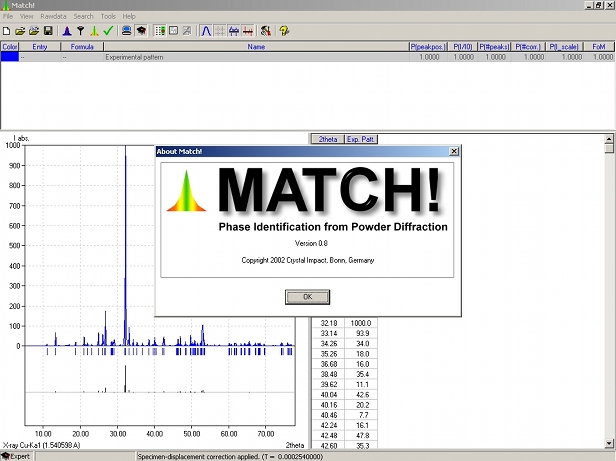The width and height of the screenshot is (616, 461).
Task: Click the 2theta peak list header
Action: click(328, 139)
